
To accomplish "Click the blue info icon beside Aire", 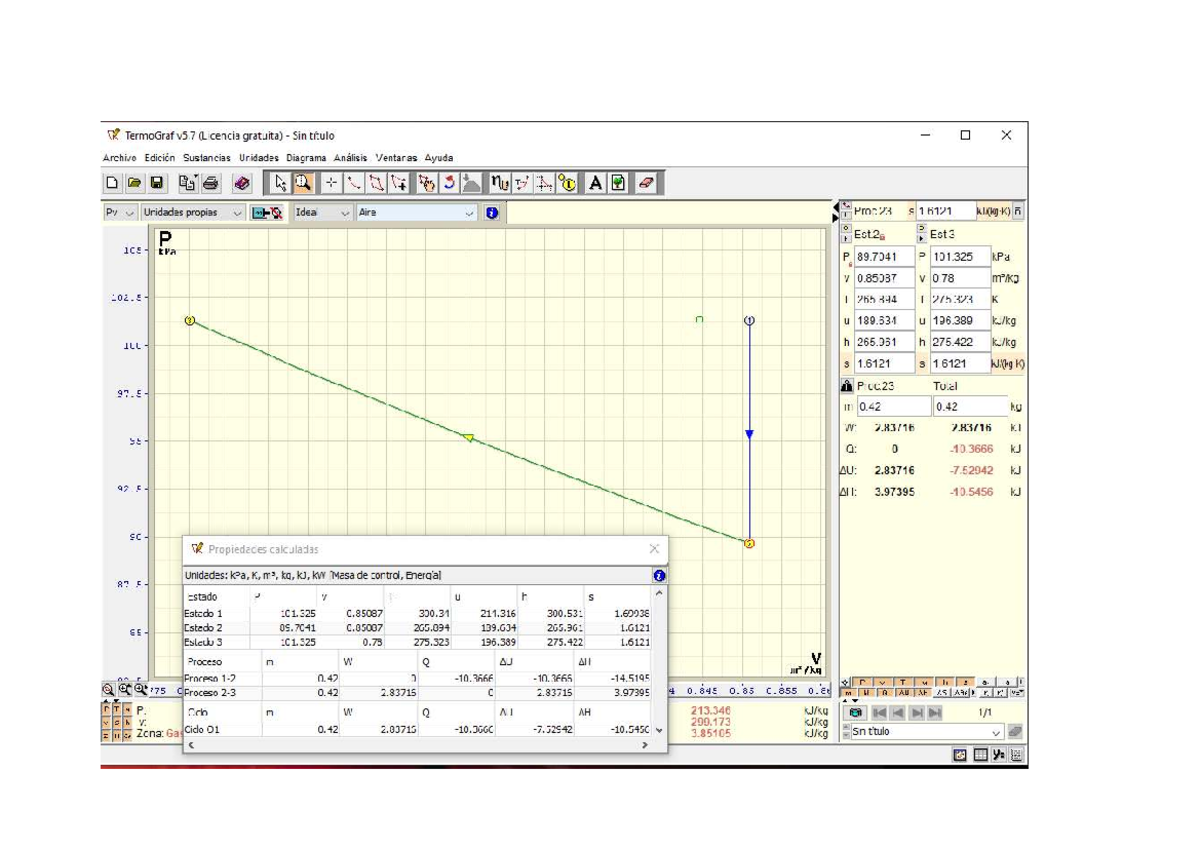I will pyautogui.click(x=492, y=213).
